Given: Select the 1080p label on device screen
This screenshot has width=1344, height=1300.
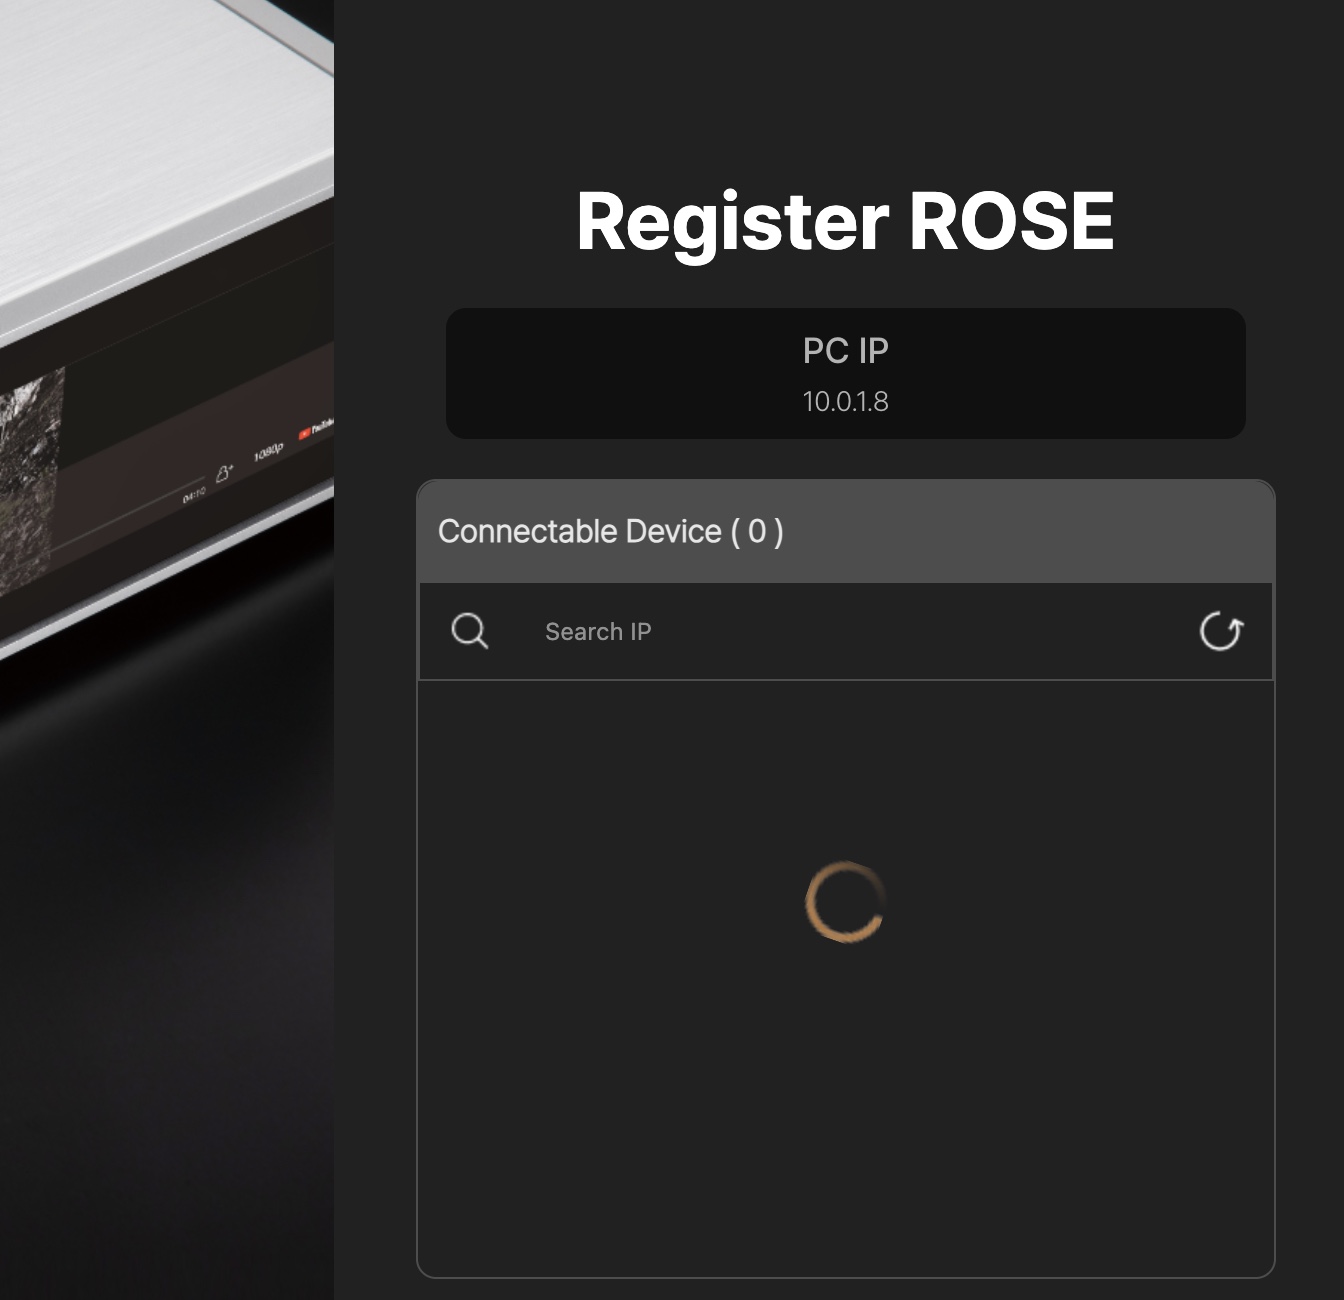Looking at the screenshot, I should 267,454.
